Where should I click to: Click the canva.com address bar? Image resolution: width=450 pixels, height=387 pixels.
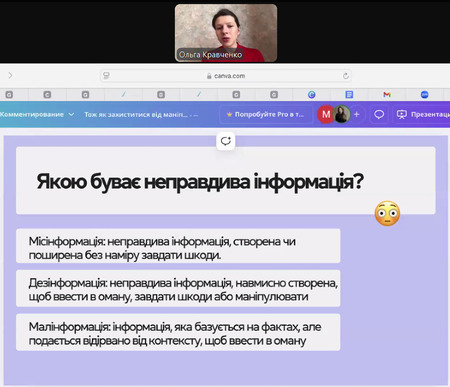(226, 76)
